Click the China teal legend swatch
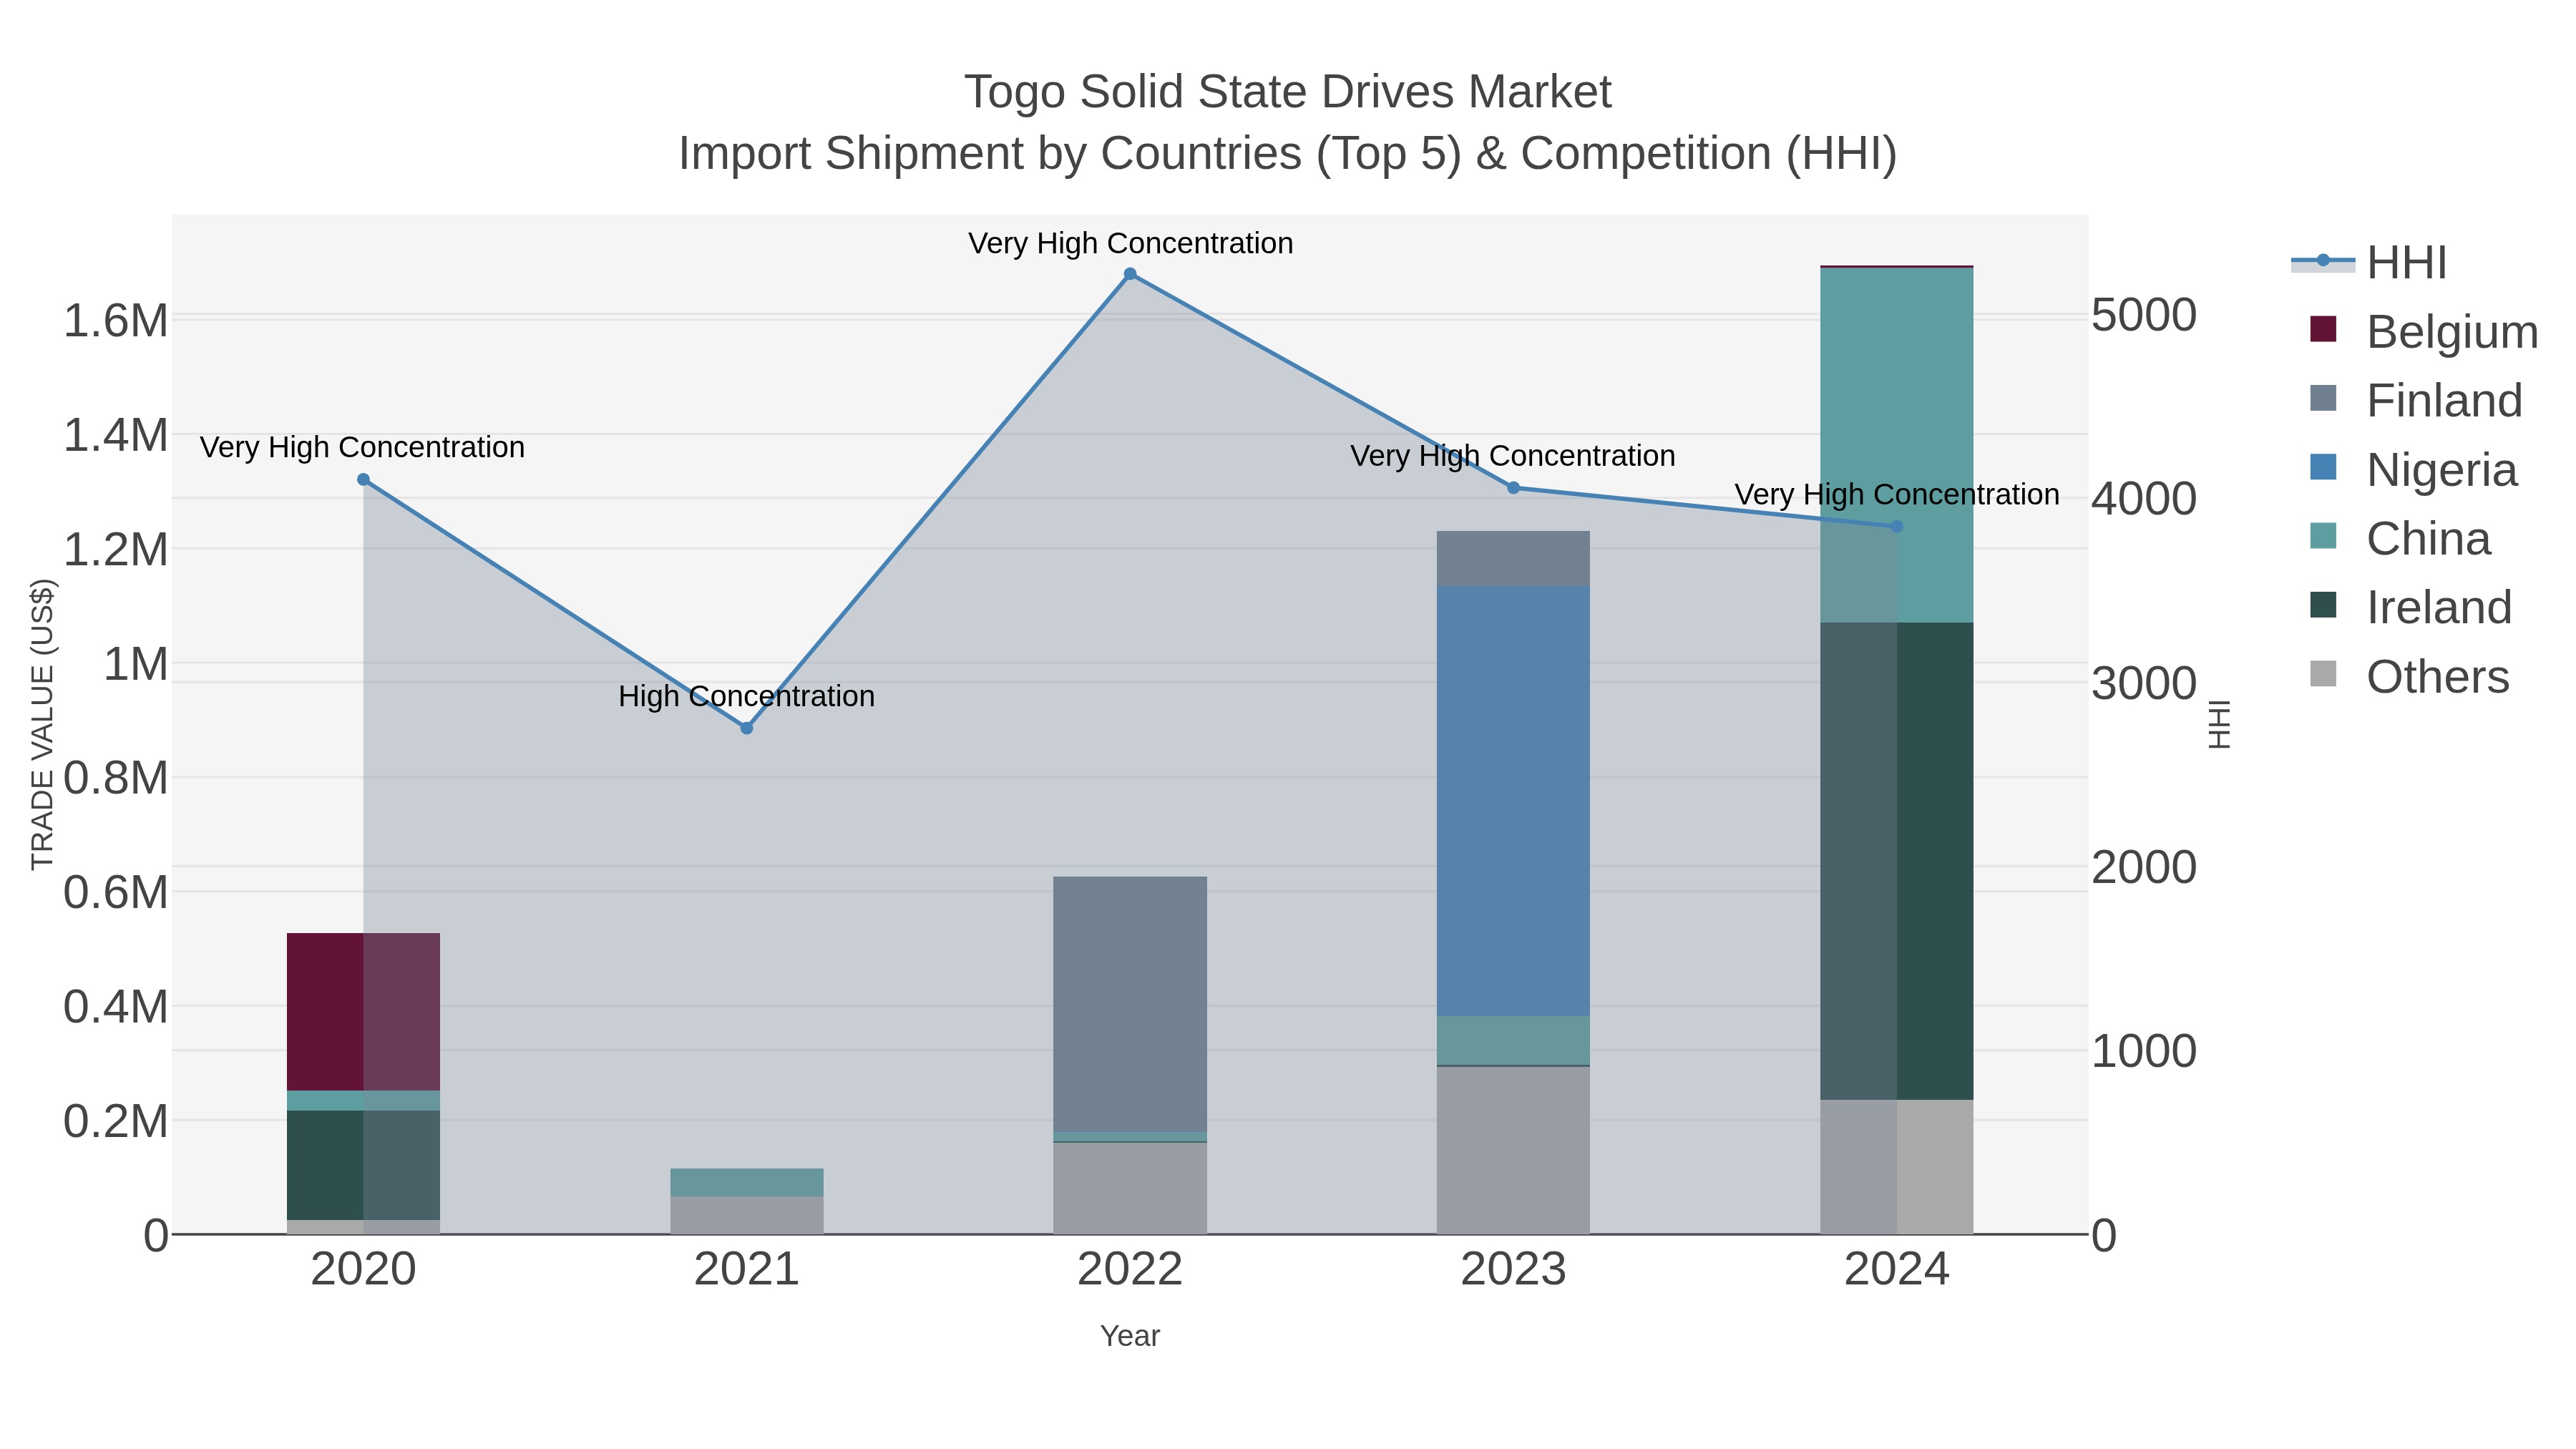 click(2323, 536)
